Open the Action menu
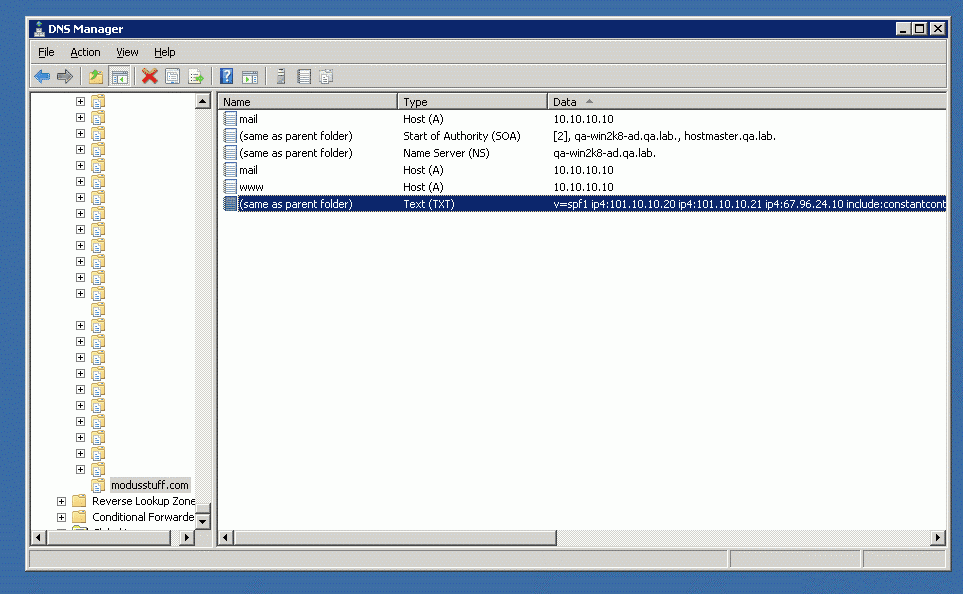The width and height of the screenshot is (963, 594). [x=85, y=52]
